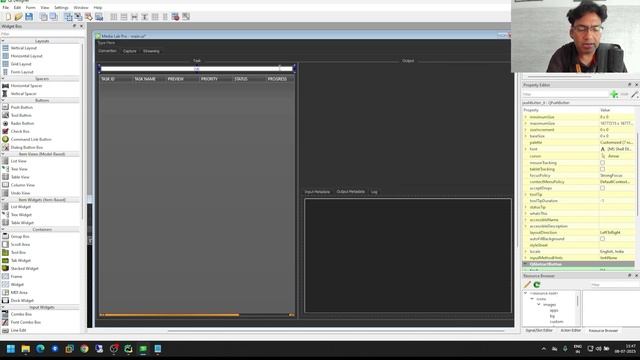Open Google Chrome from the taskbar
640x360 pixels.
[84, 349]
